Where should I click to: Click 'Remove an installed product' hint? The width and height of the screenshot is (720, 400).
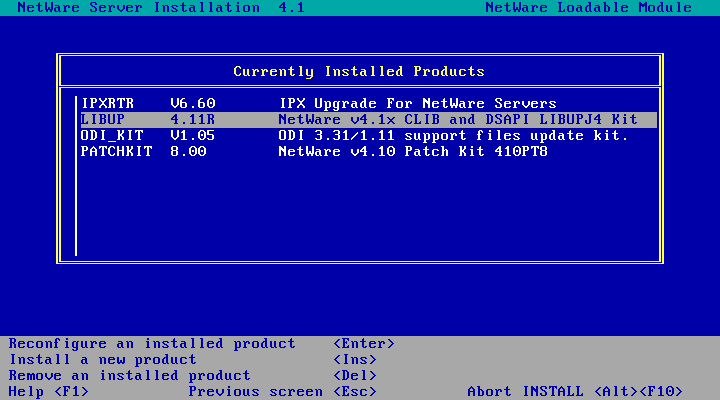pos(129,376)
